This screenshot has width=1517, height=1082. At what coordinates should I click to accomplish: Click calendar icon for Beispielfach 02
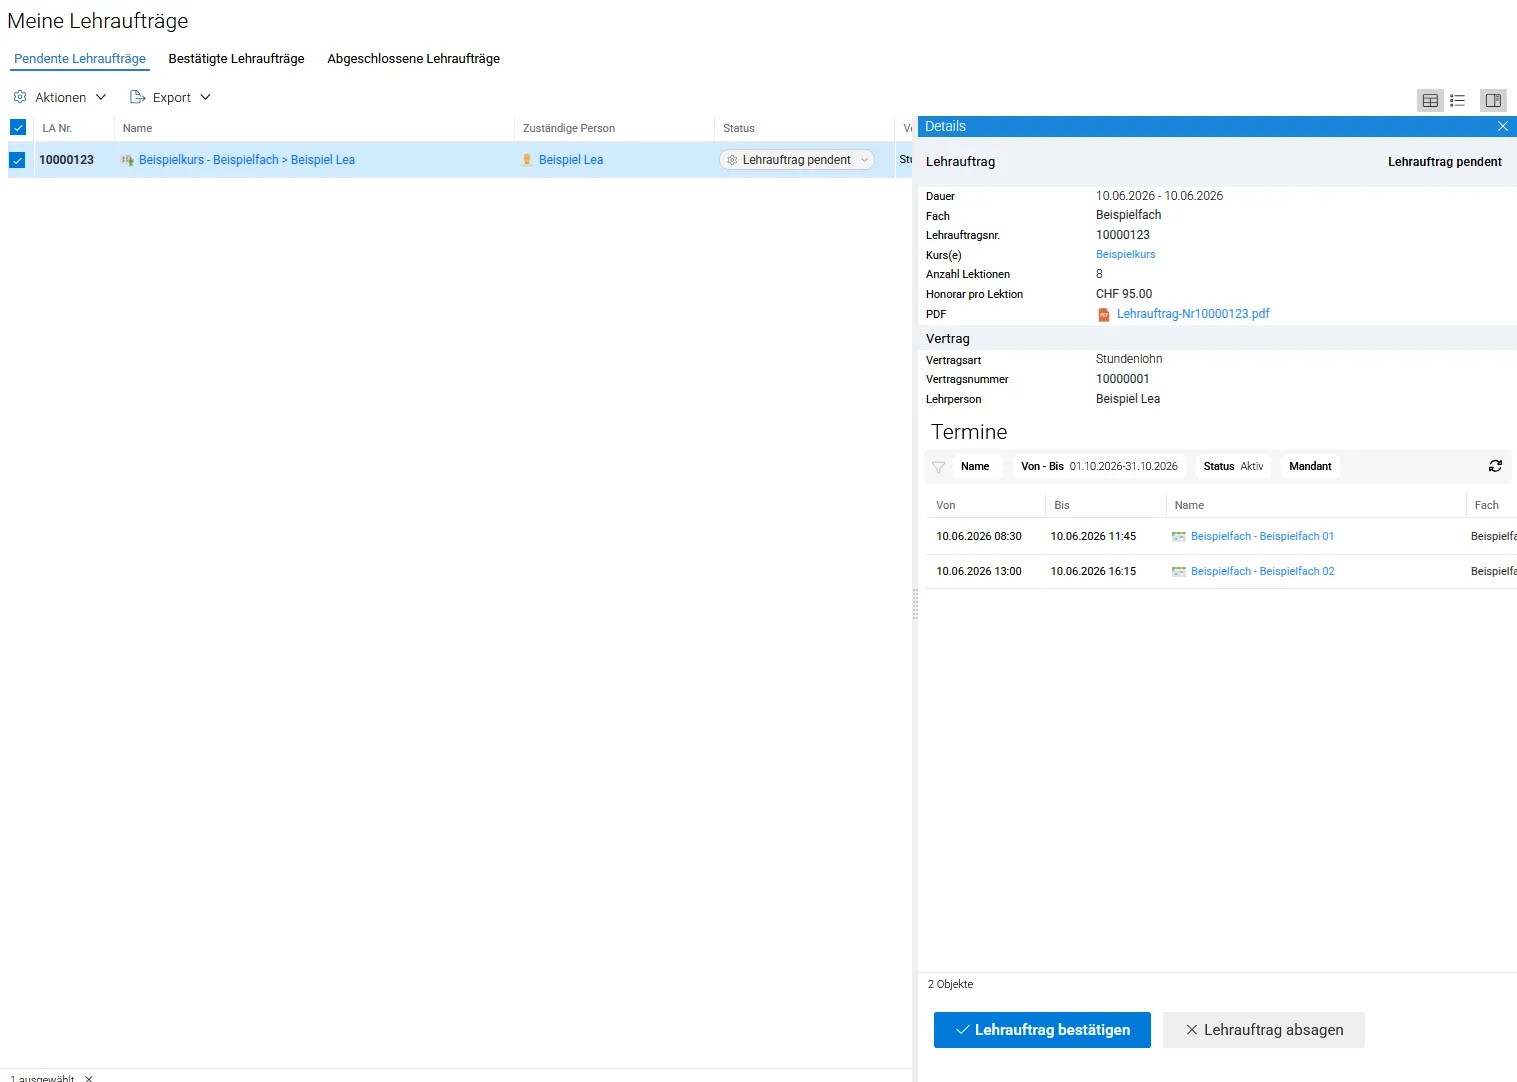coord(1179,572)
